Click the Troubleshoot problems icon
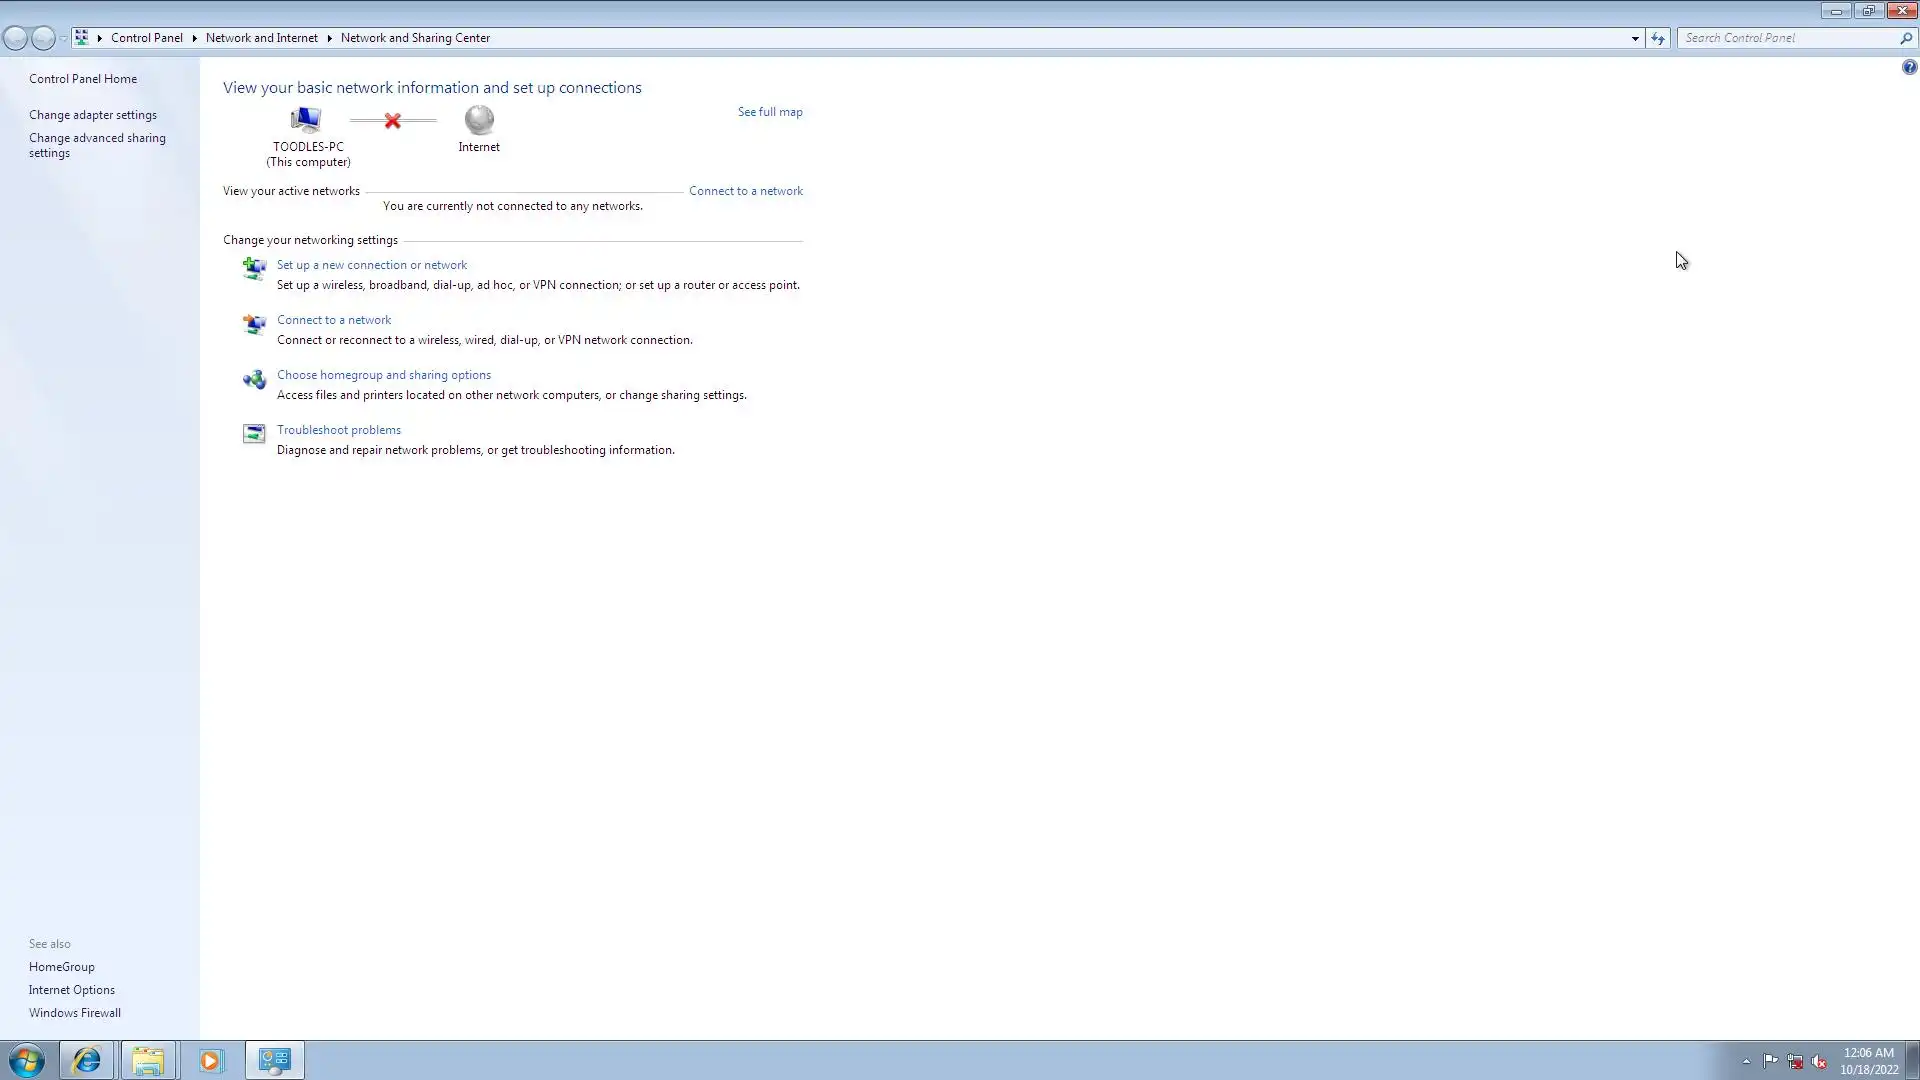This screenshot has width=1920, height=1080. 254,433
